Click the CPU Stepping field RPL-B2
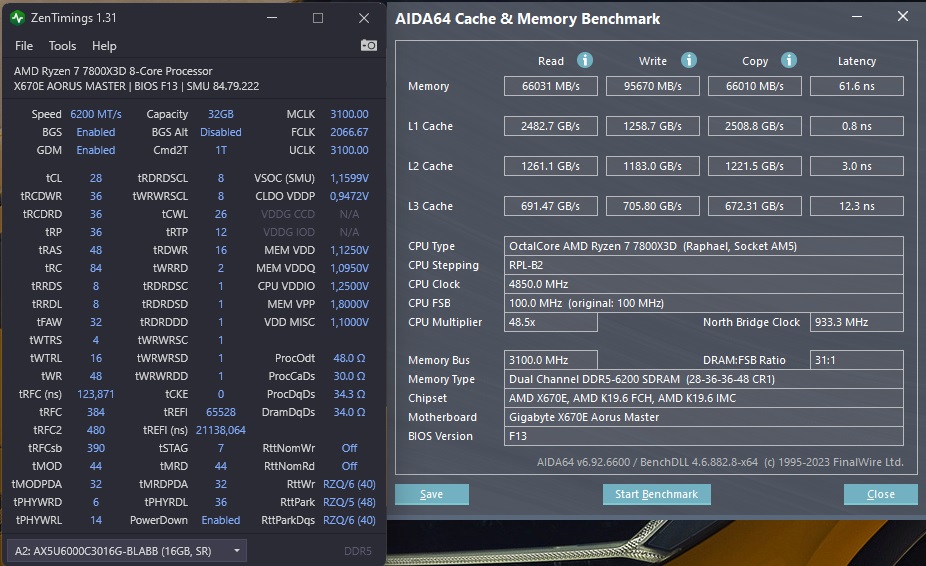Image resolution: width=926 pixels, height=566 pixels. click(x=703, y=265)
